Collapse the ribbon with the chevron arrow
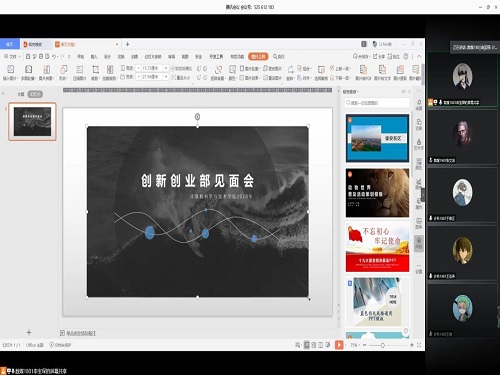Screen dimensions: 500x375 pos(419,56)
